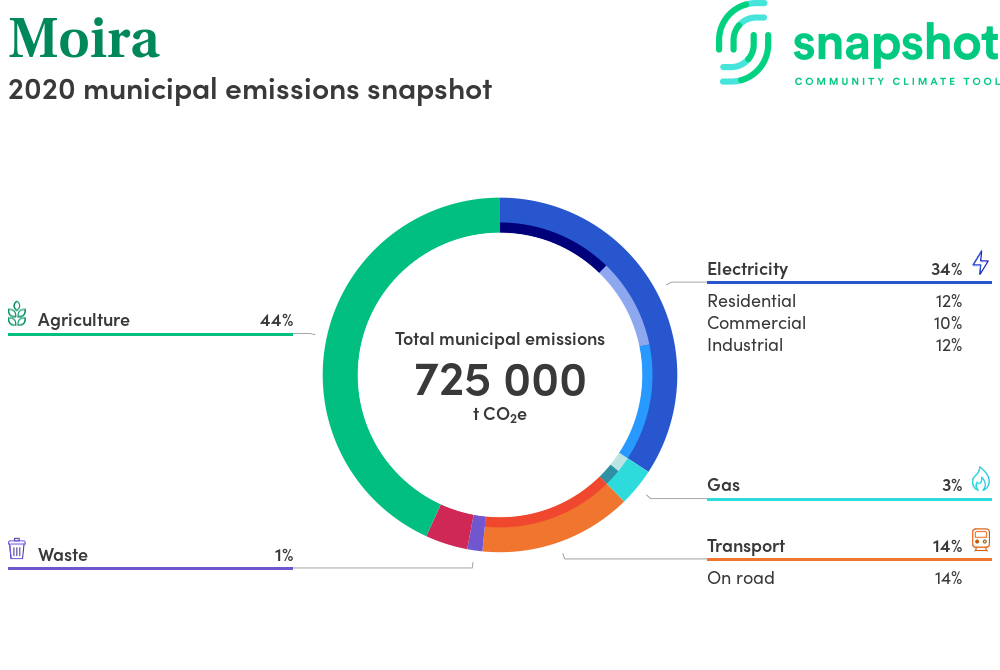This screenshot has height=670, width=1000.
Task: Click the Waste category label
Action: tap(62, 555)
